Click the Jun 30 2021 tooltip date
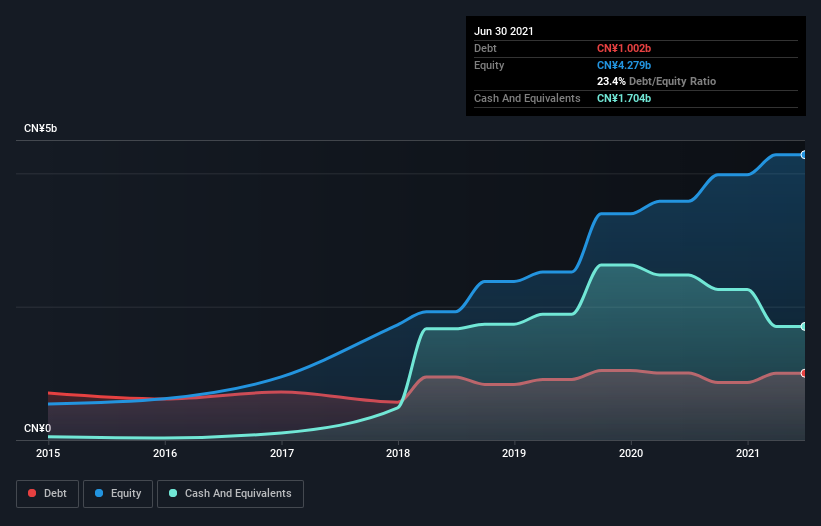Screen dimensions: 821x526 [504, 31]
